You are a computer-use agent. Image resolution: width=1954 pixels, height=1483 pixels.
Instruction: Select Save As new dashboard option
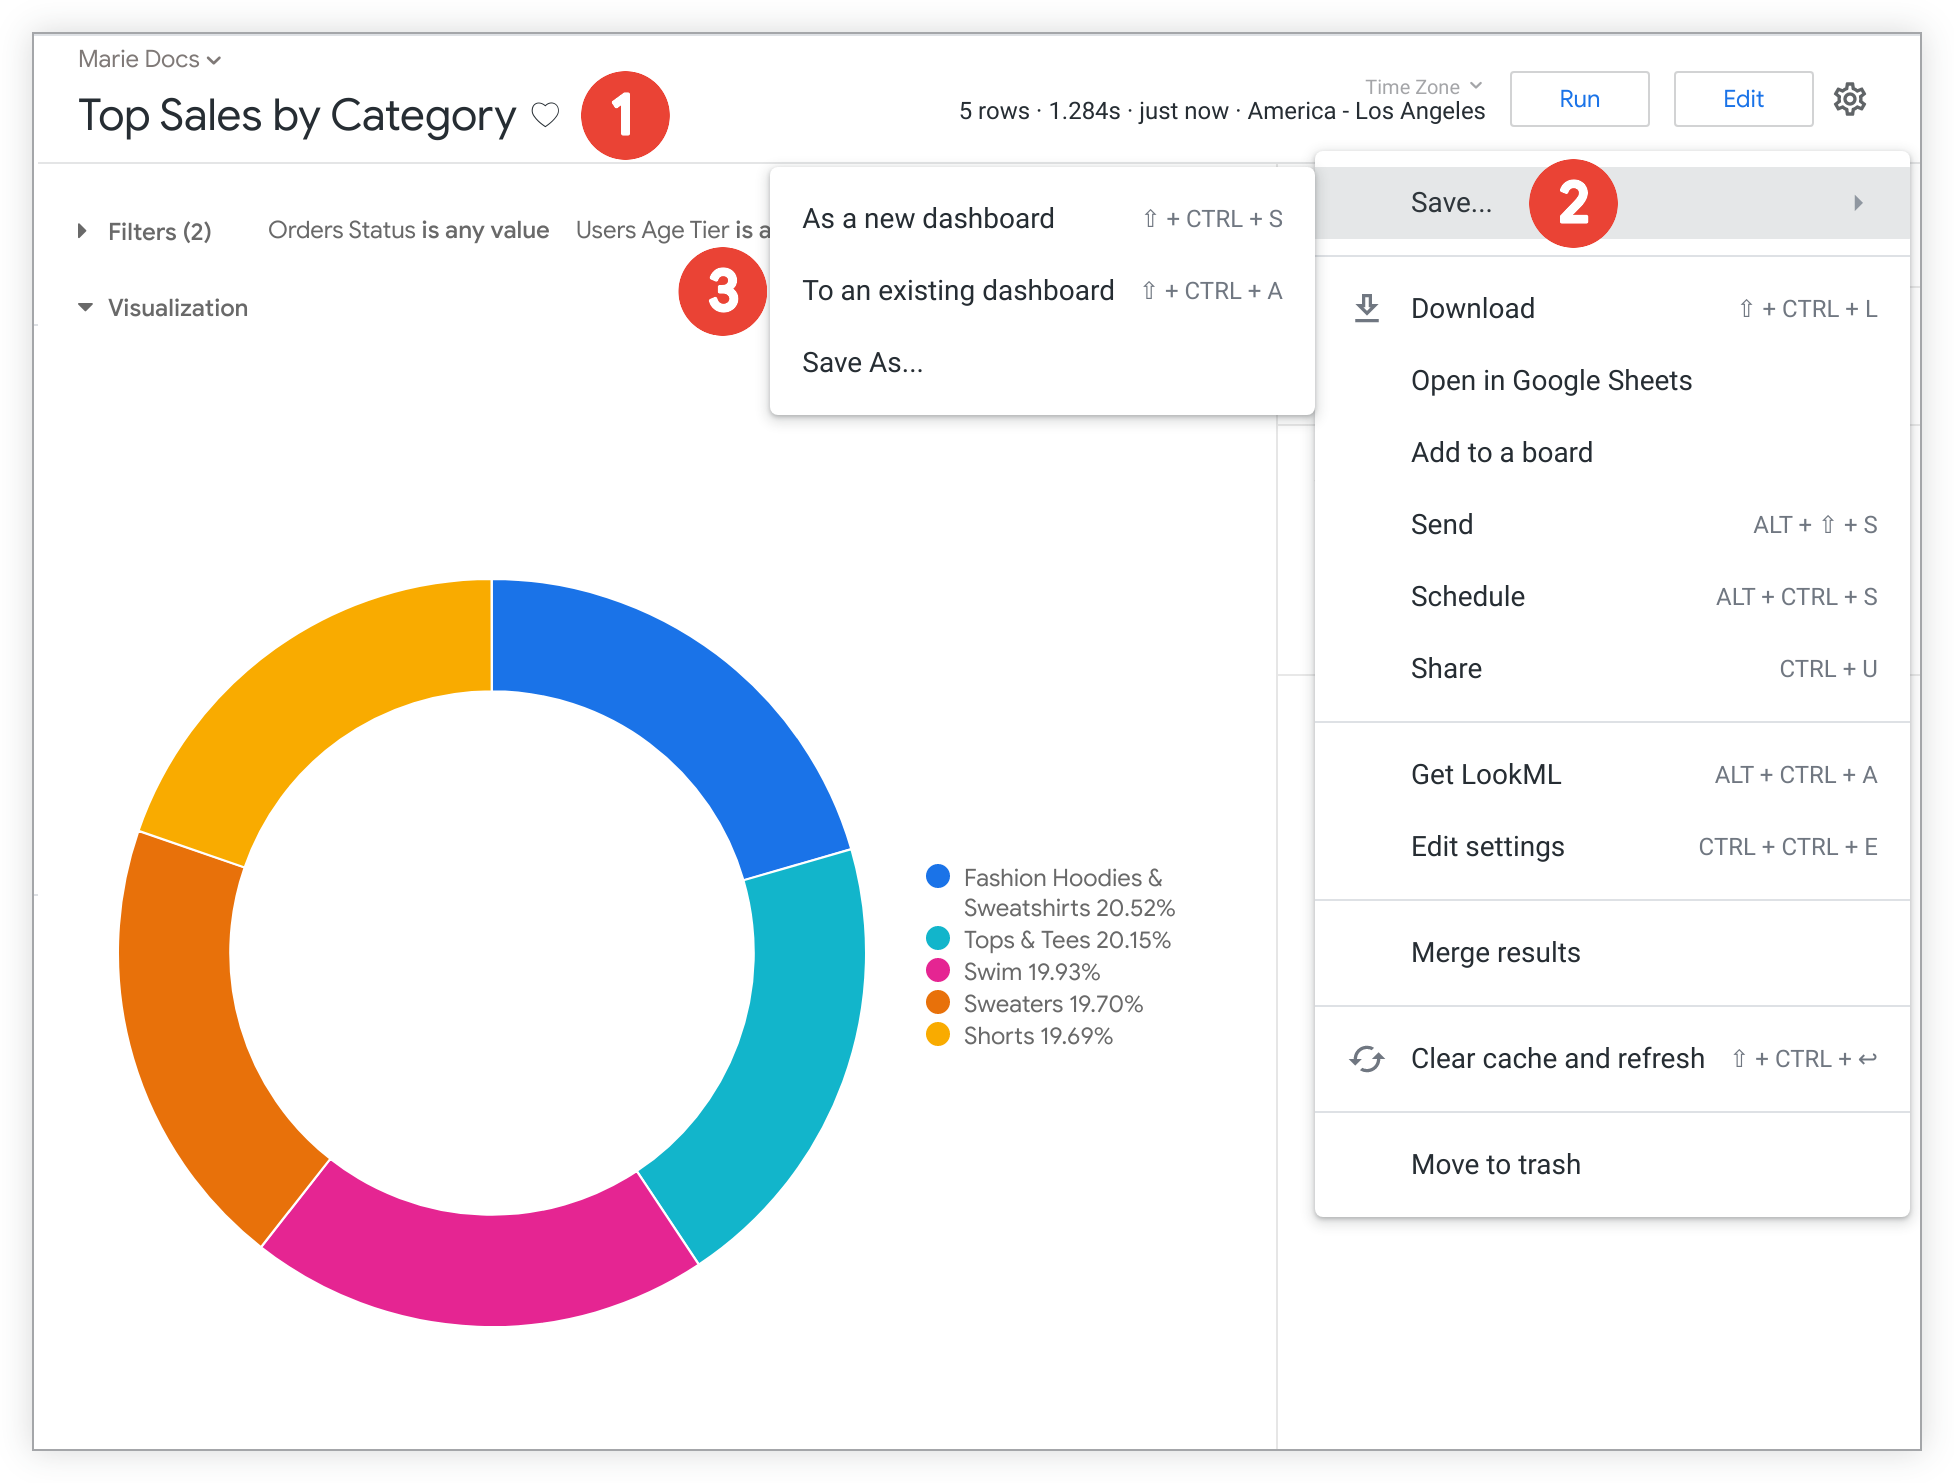pyautogui.click(x=926, y=218)
